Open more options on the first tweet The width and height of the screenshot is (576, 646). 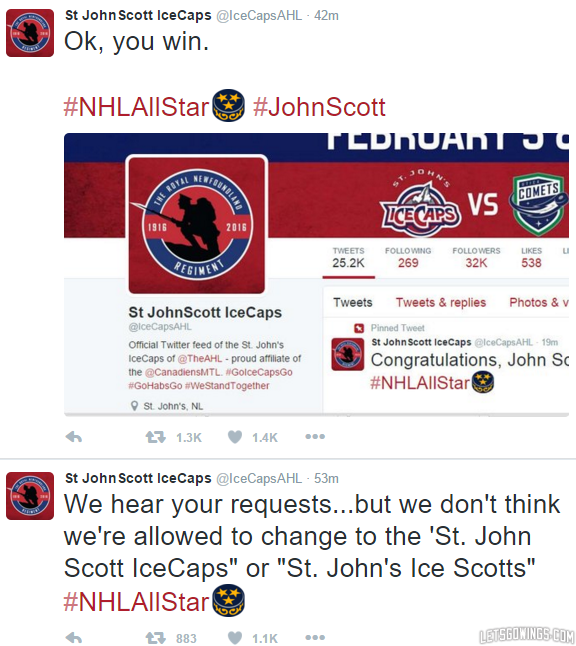315,436
